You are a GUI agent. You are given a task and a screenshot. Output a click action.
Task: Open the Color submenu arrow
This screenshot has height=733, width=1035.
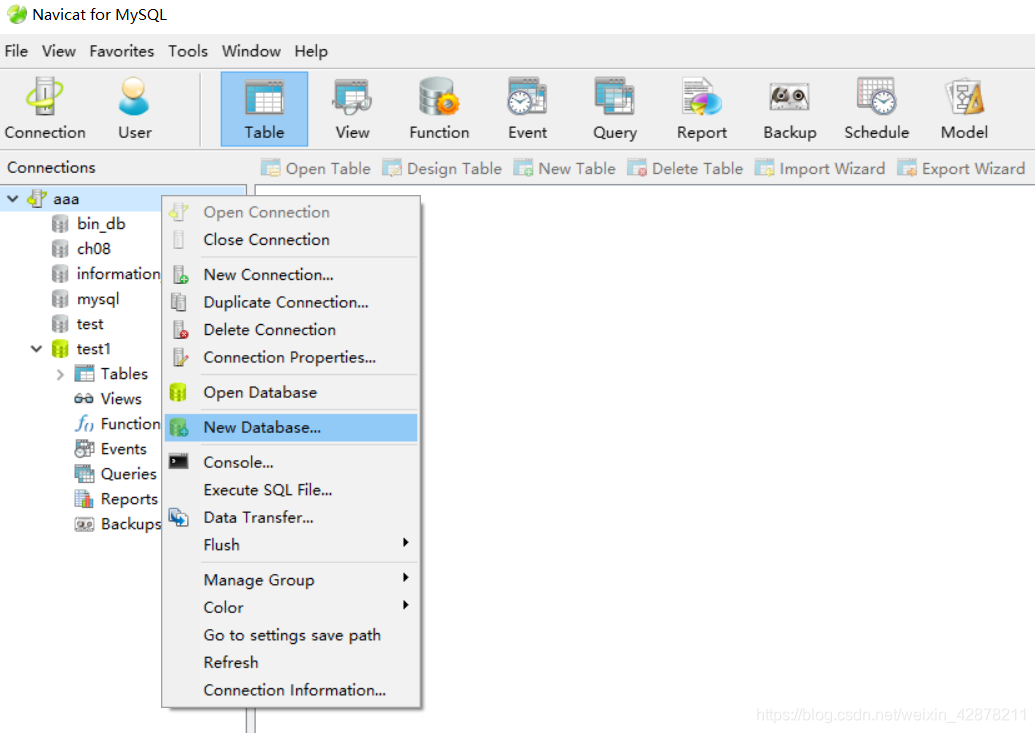[x=406, y=606]
